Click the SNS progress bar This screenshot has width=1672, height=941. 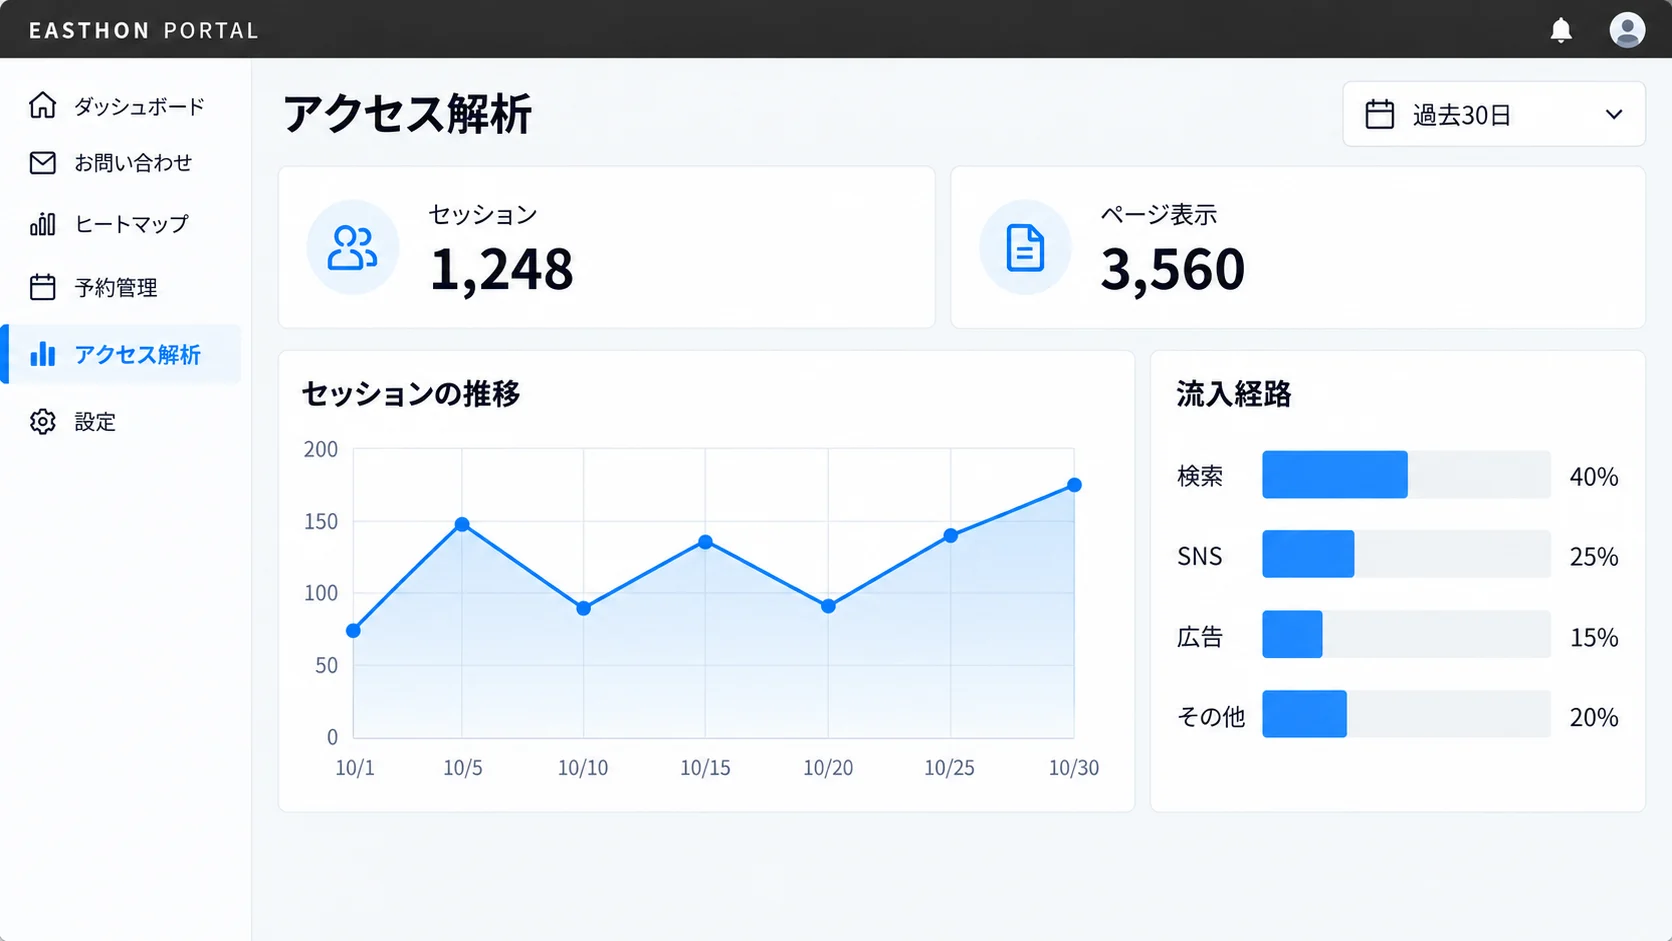coord(1406,554)
